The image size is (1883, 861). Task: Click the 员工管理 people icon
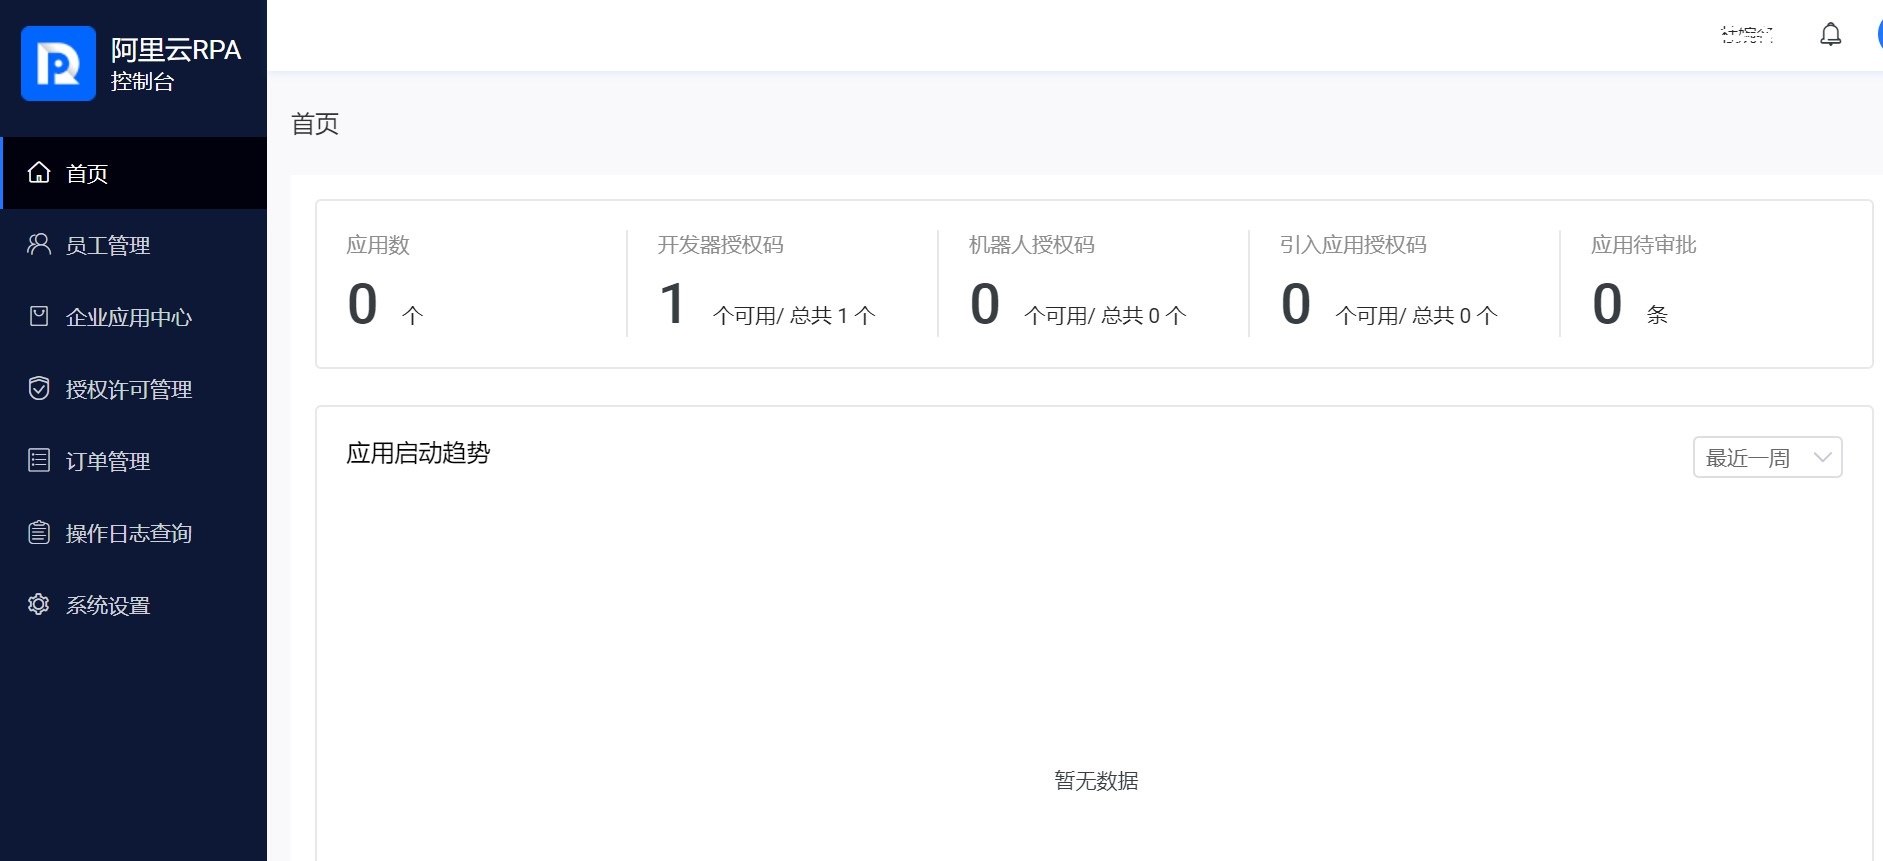point(39,244)
